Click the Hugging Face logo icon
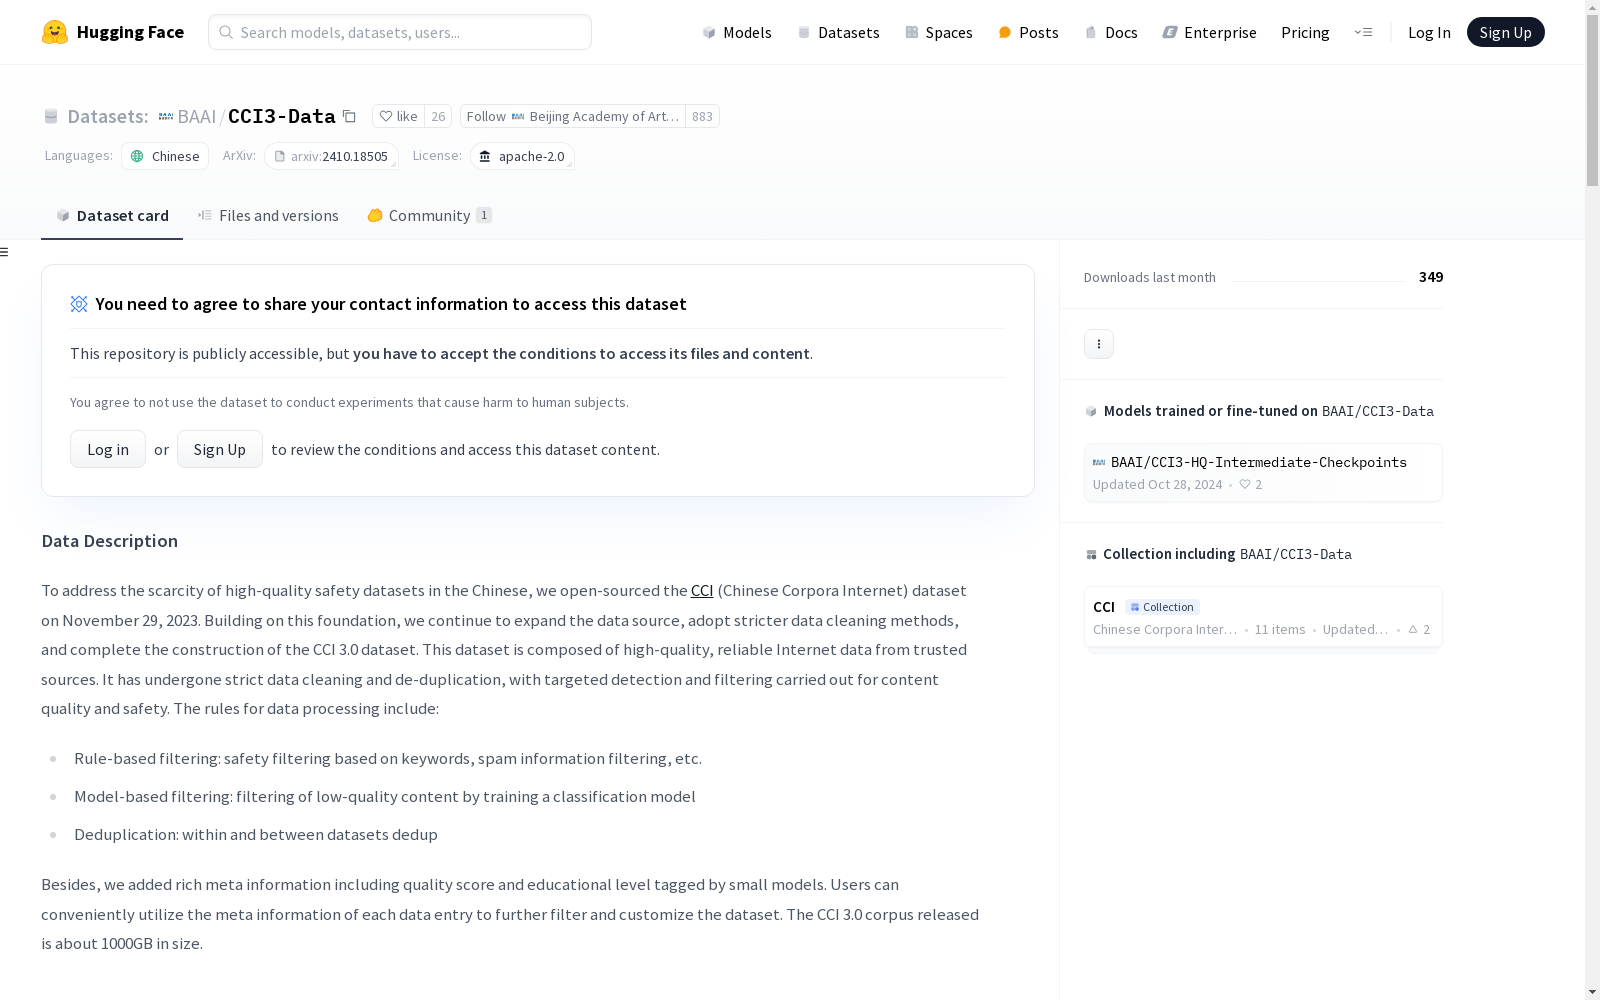This screenshot has height=1000, width=1600. click(55, 32)
